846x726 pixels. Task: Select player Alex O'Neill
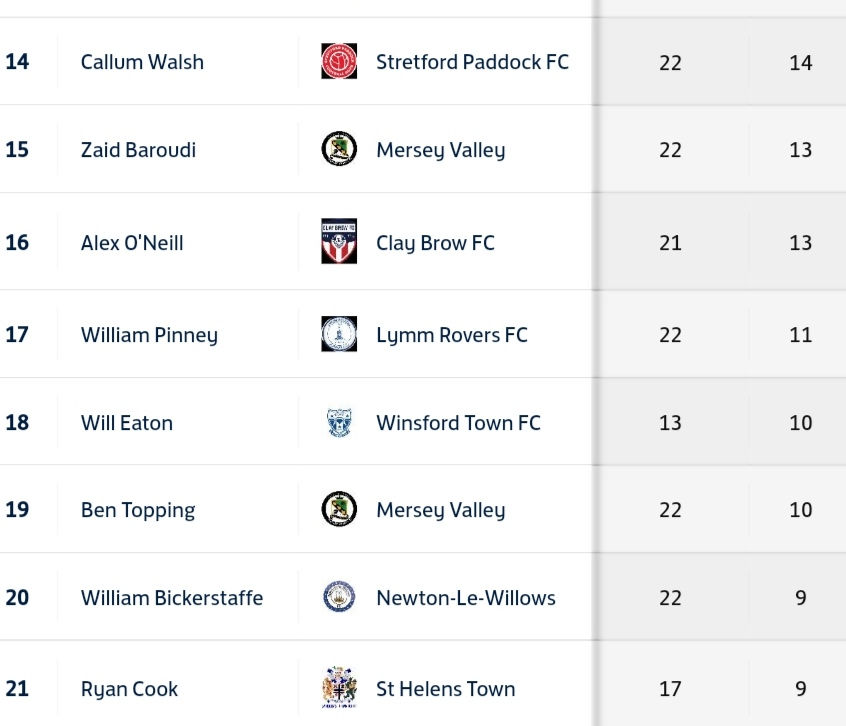point(132,243)
